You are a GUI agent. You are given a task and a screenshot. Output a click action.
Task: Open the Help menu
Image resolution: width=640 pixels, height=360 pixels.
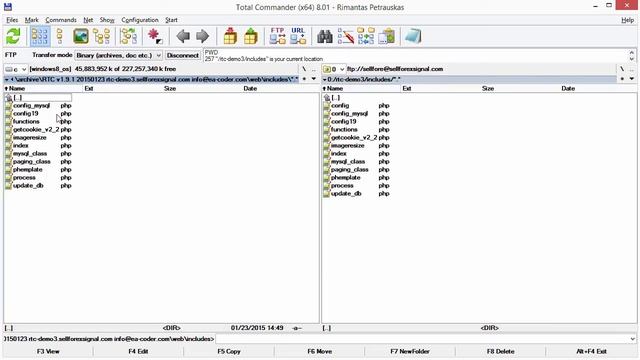click(x=627, y=20)
